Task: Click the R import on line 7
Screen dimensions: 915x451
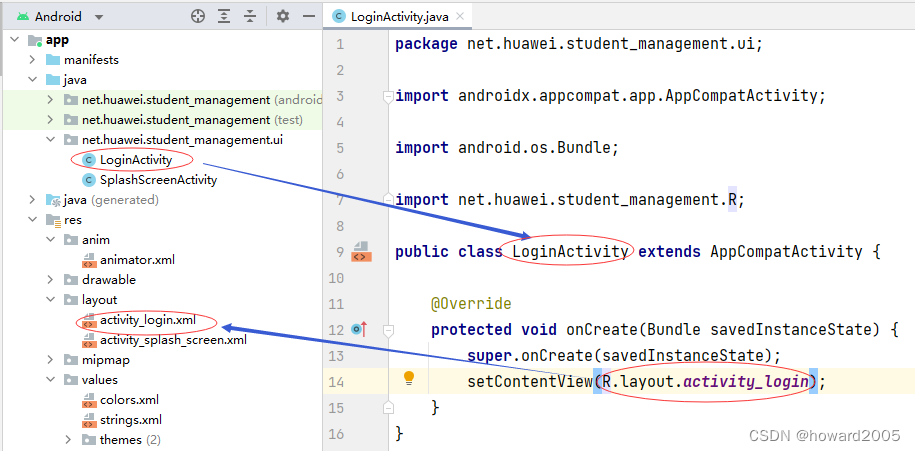Action: pyautogui.click(x=570, y=200)
